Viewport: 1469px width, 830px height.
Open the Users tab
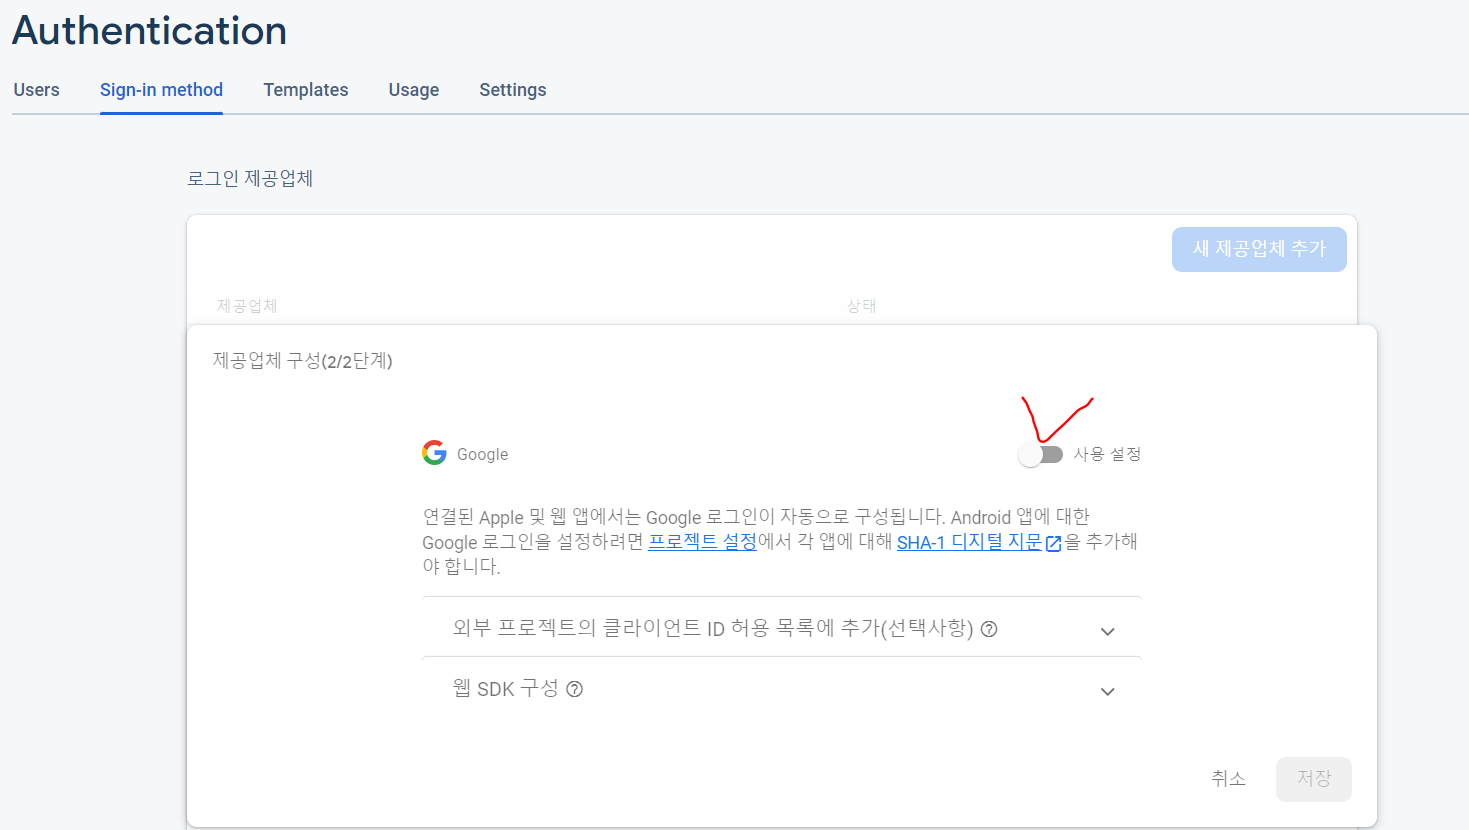(36, 90)
